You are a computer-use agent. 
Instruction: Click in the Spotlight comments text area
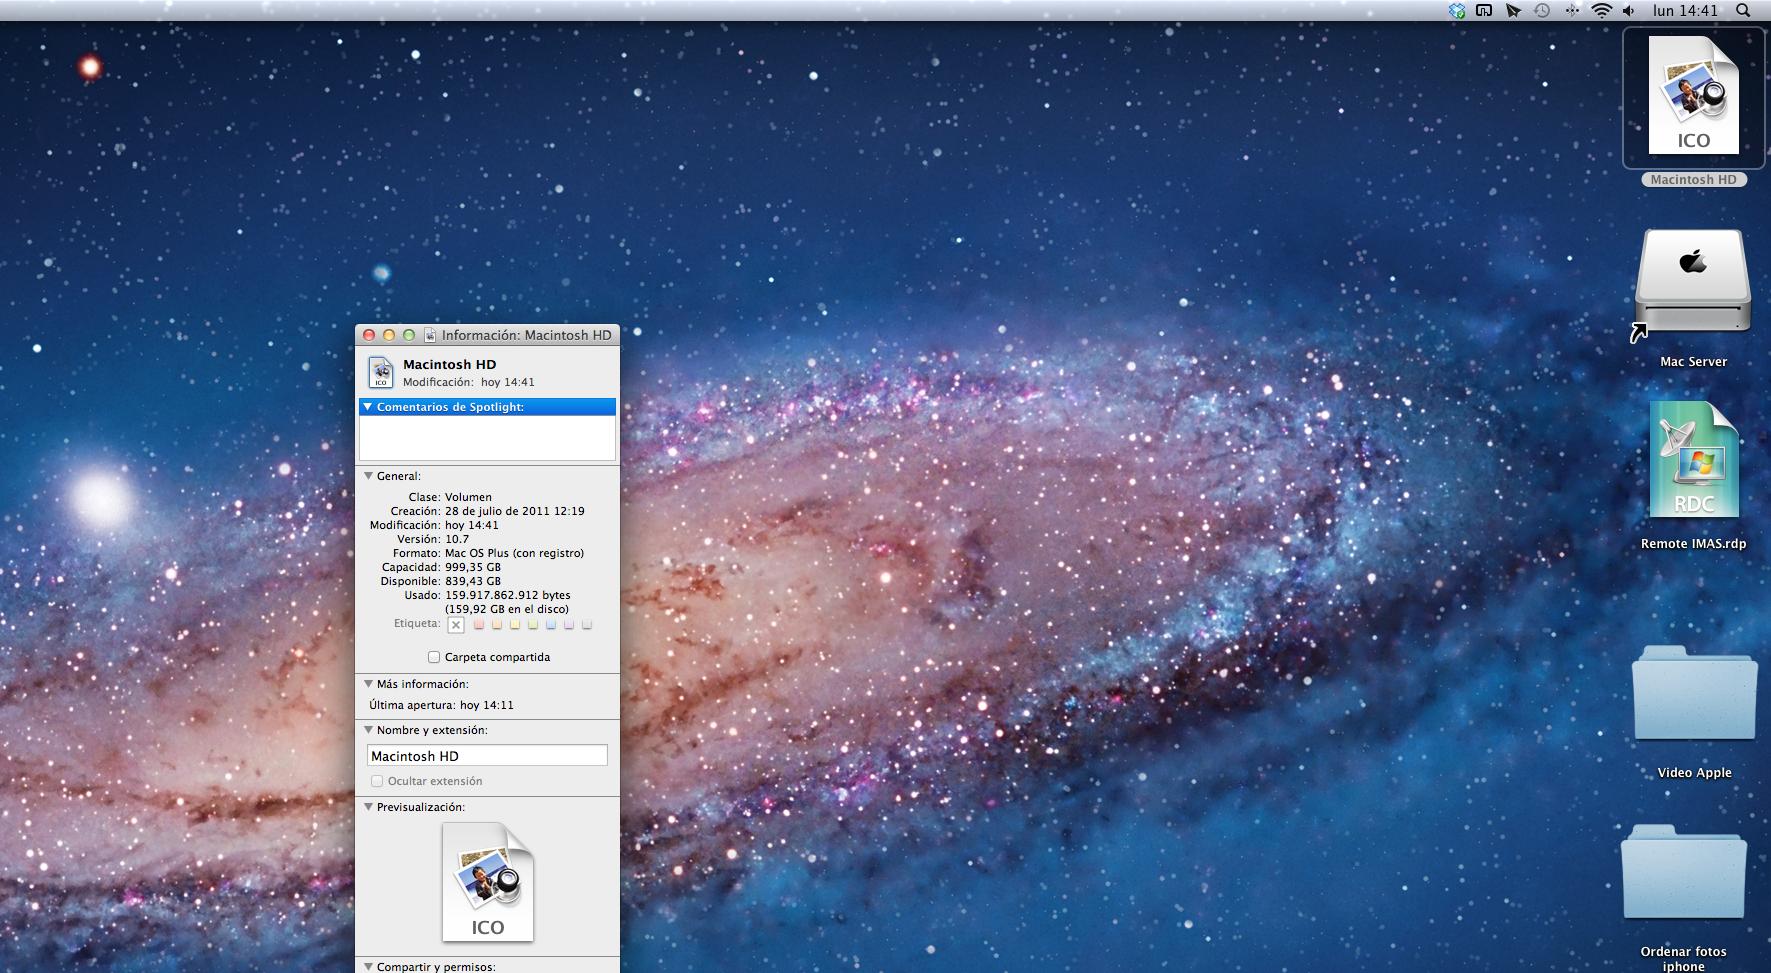pyautogui.click(x=487, y=438)
